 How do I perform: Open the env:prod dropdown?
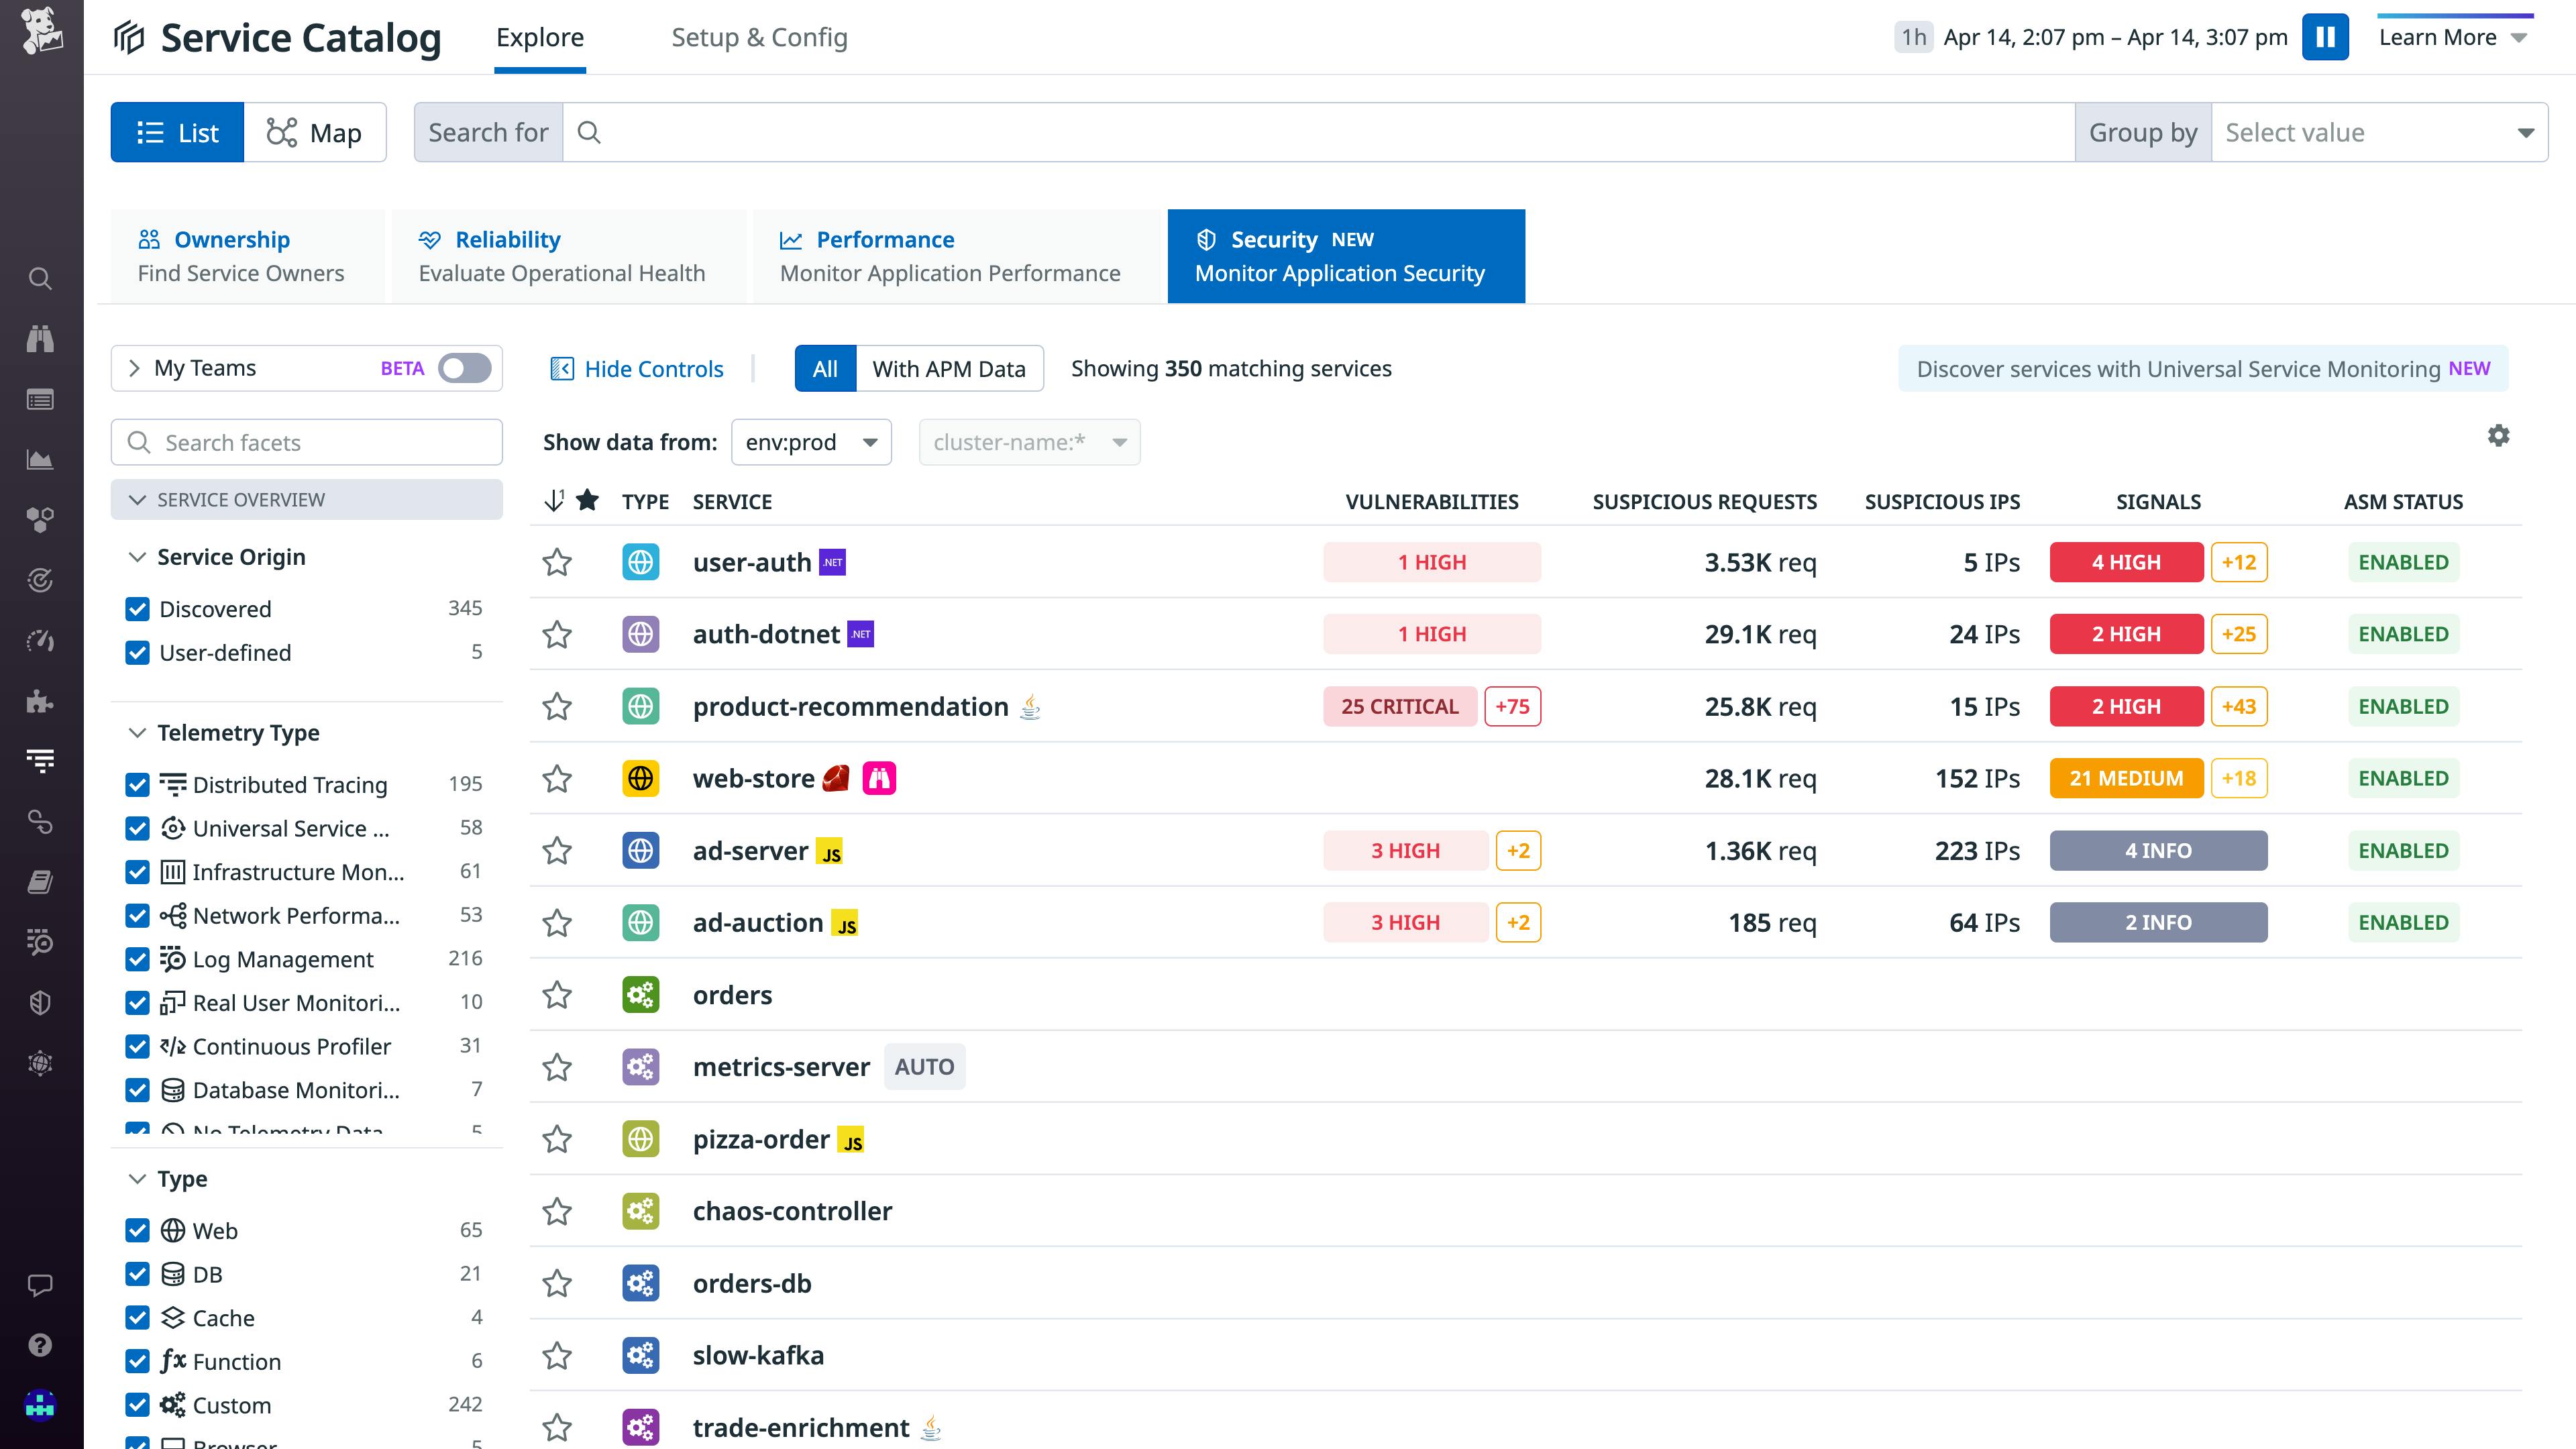811,442
